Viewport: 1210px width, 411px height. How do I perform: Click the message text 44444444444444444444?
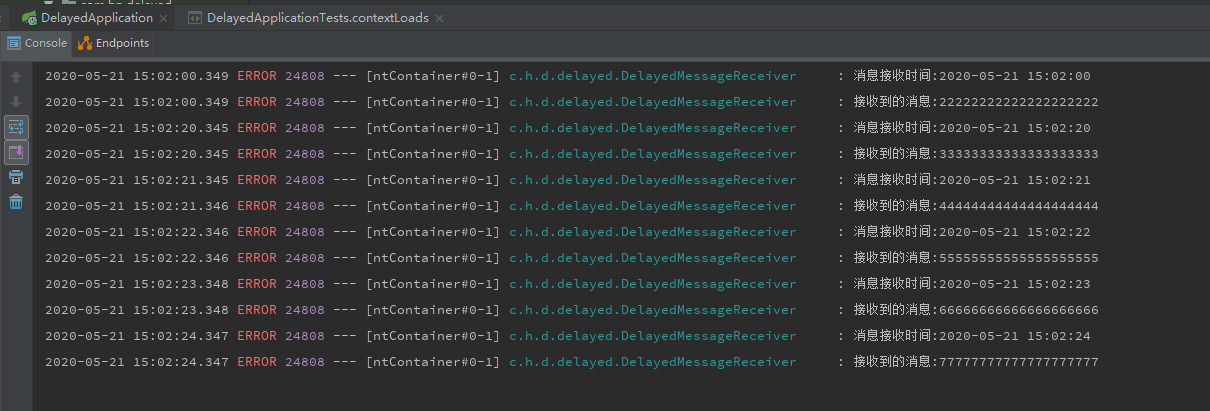(1019, 206)
